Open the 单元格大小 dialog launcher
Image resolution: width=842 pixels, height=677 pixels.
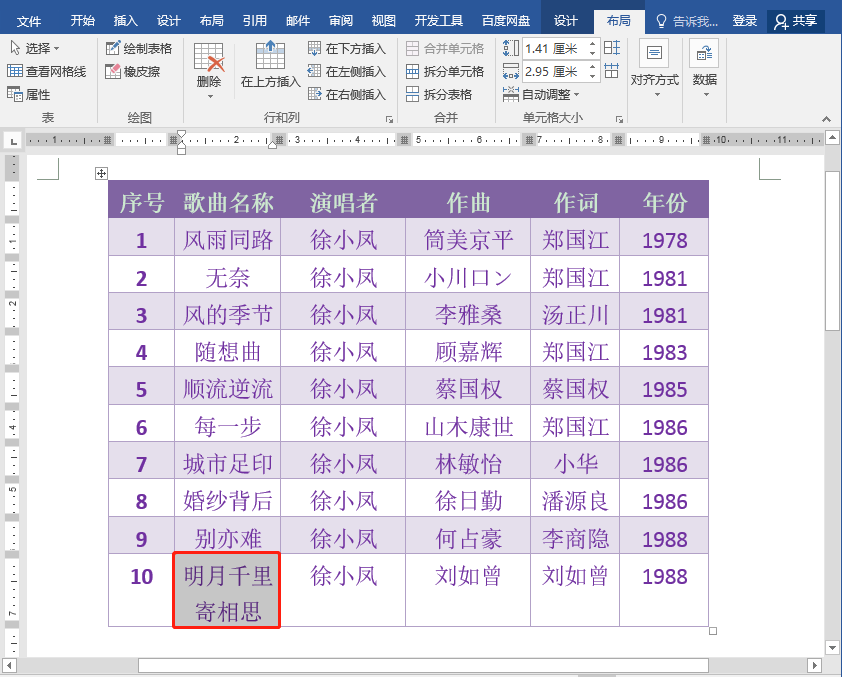619,119
